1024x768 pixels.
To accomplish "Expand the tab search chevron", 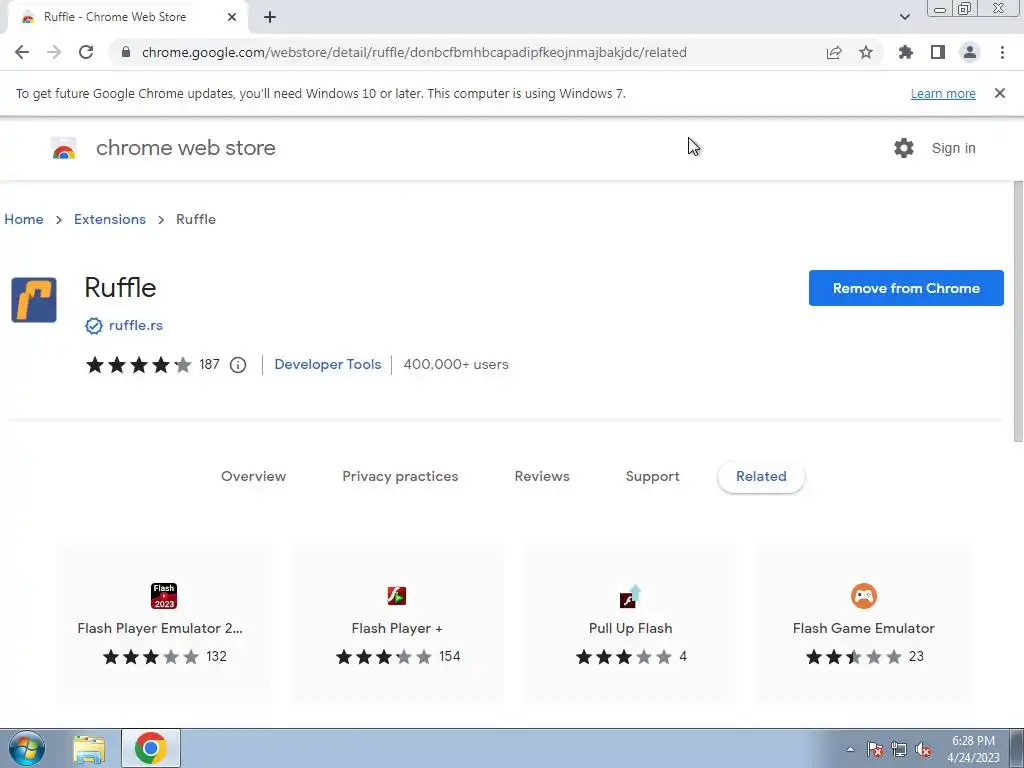I will (904, 17).
